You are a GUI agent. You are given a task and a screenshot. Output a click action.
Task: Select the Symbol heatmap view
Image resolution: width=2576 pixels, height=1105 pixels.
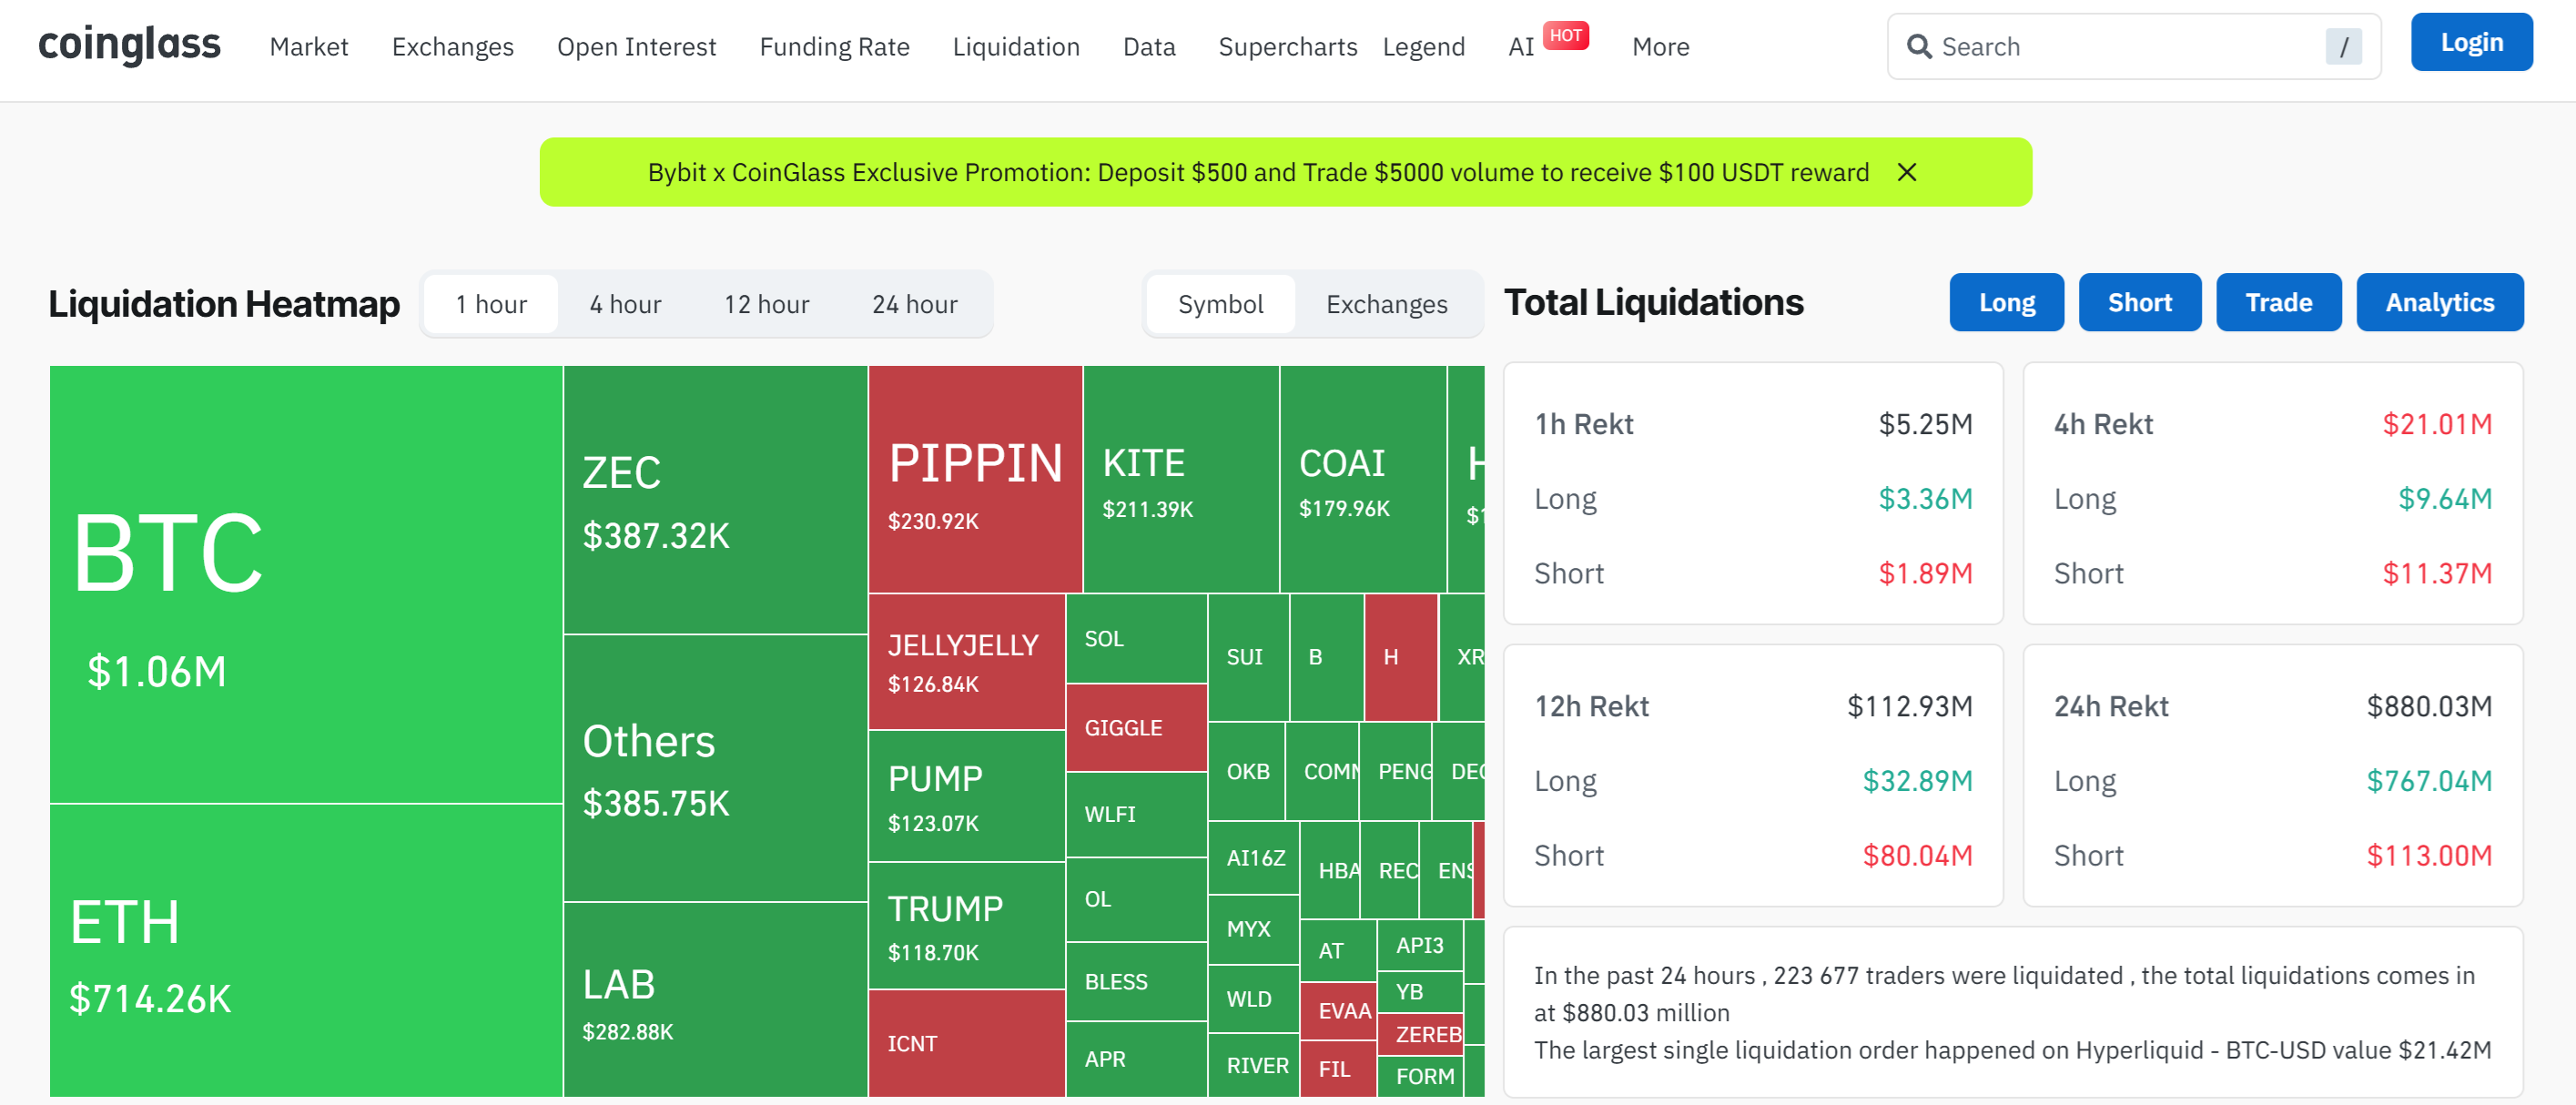1220,304
